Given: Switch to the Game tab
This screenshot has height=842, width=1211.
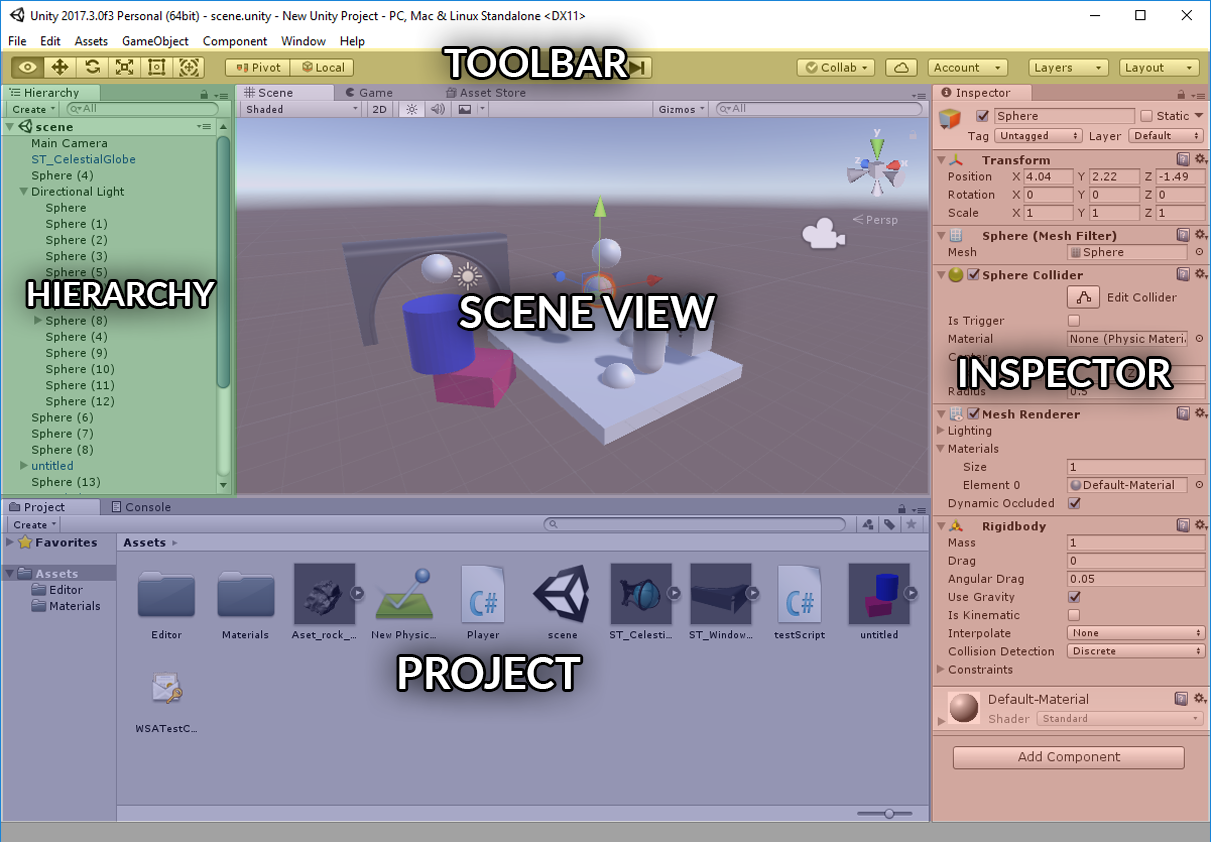Looking at the screenshot, I should click(x=369, y=92).
